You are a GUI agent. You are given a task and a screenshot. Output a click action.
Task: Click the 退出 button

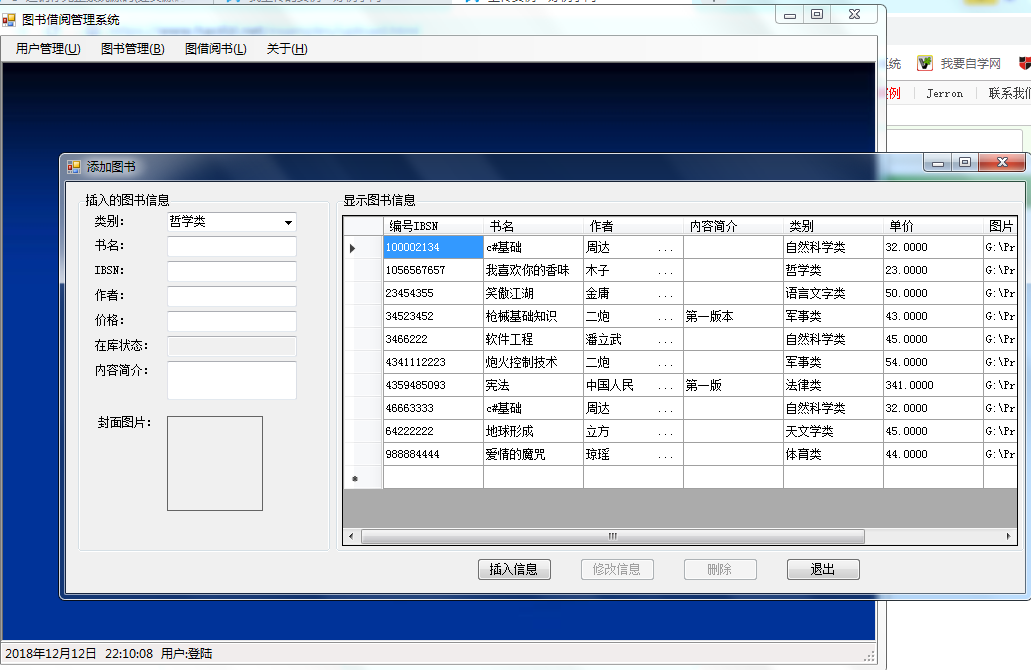coord(823,569)
